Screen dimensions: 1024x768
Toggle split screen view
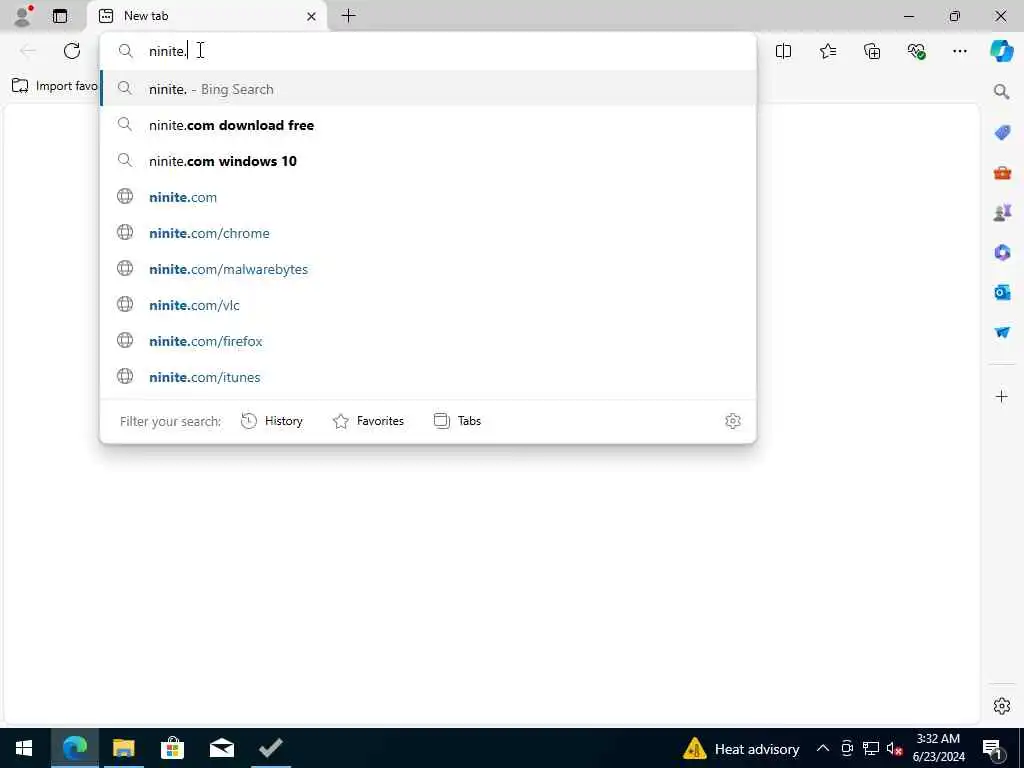pos(783,51)
